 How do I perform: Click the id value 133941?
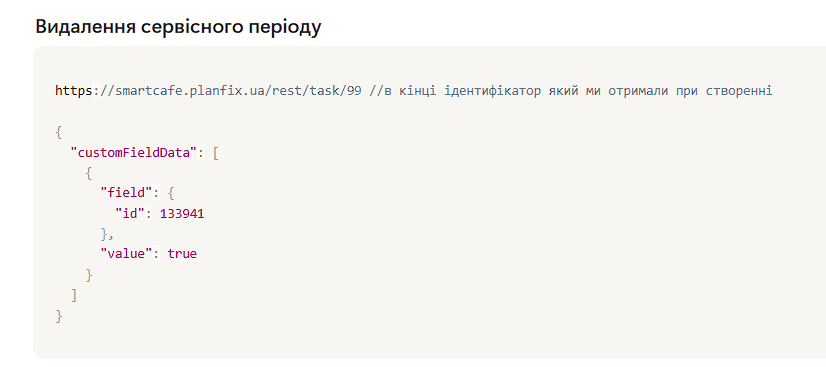click(182, 214)
